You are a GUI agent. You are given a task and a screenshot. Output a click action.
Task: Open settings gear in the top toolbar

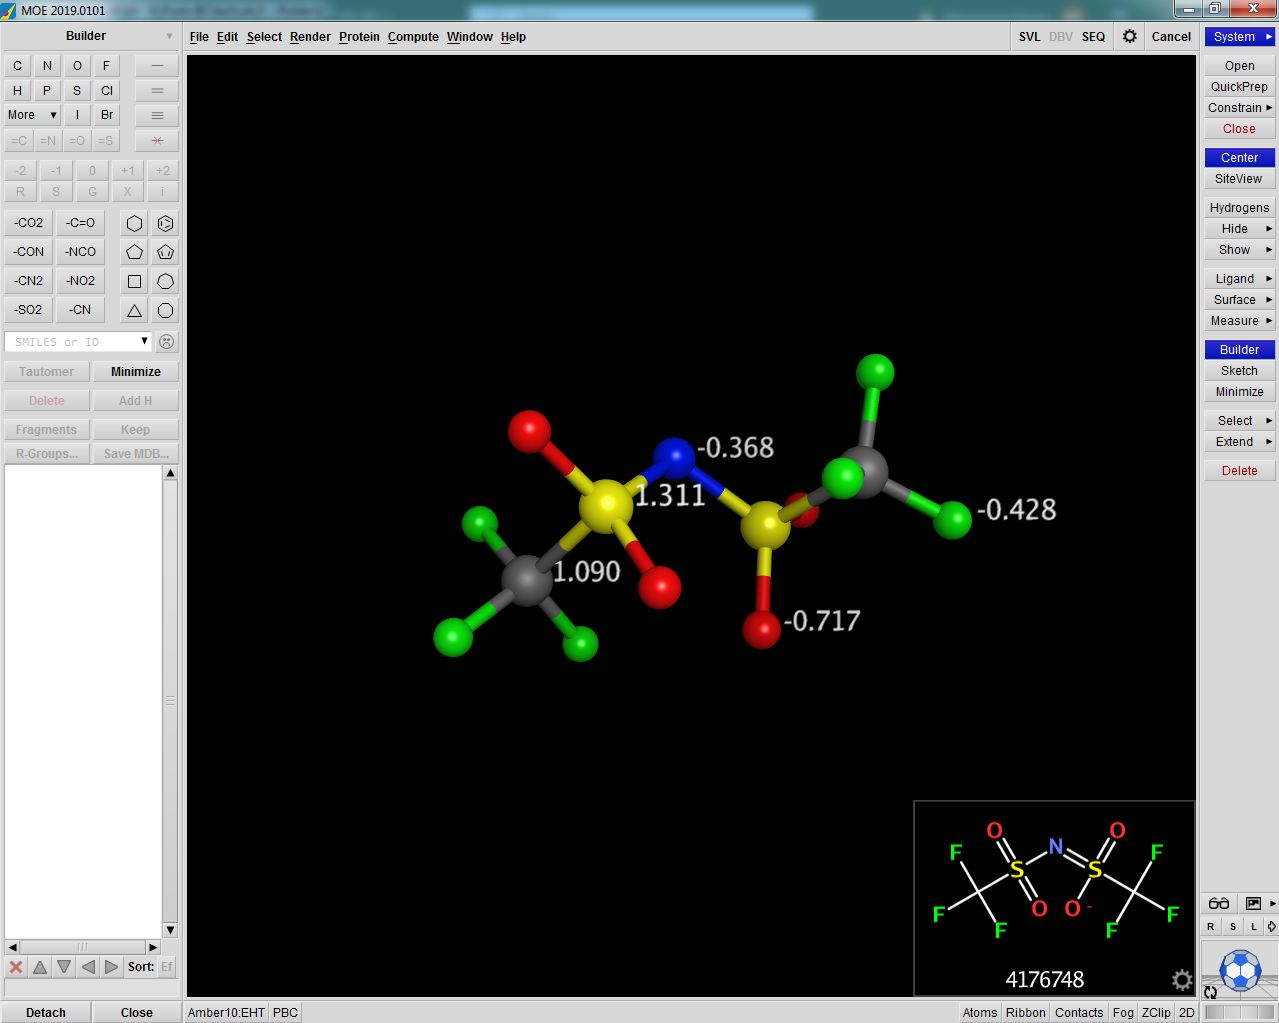1129,36
